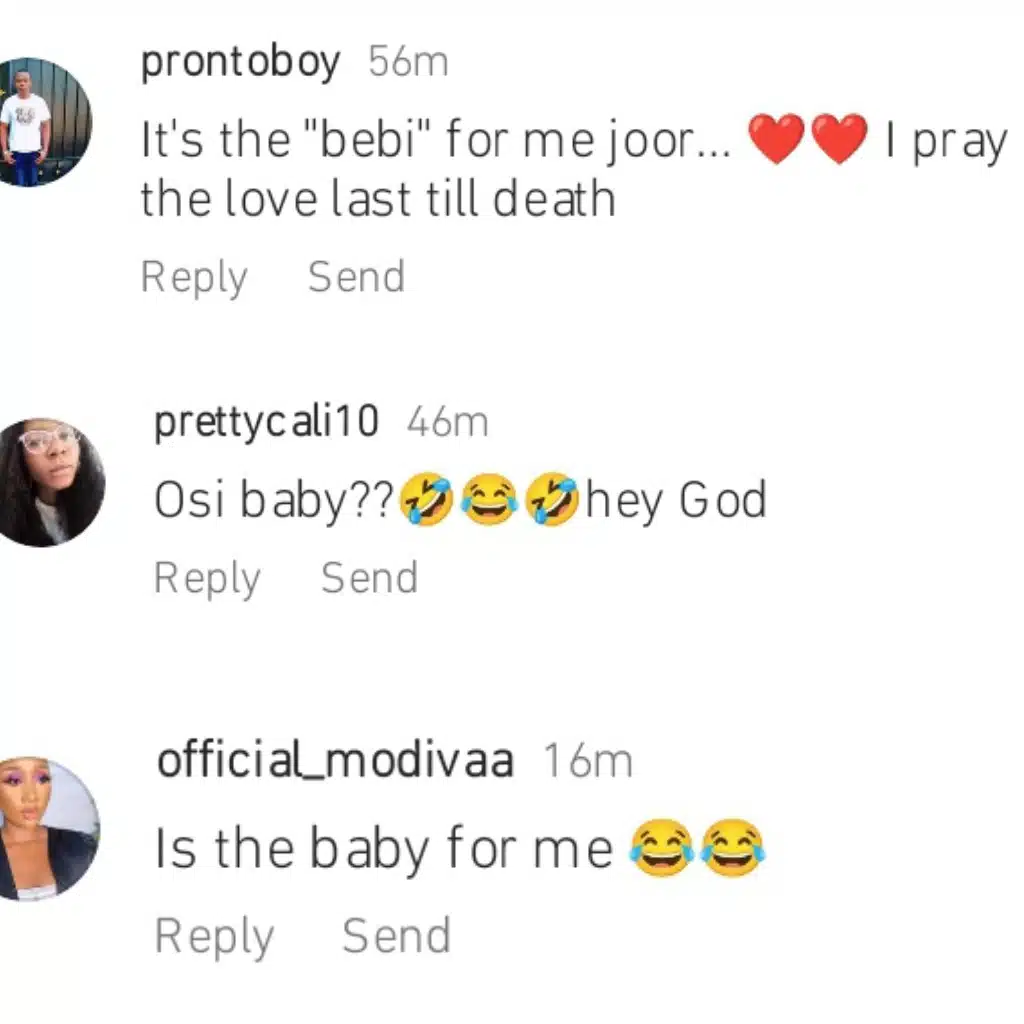The image size is (1024, 1024).
Task: Select the "the love last till death" text
Action: [377, 199]
